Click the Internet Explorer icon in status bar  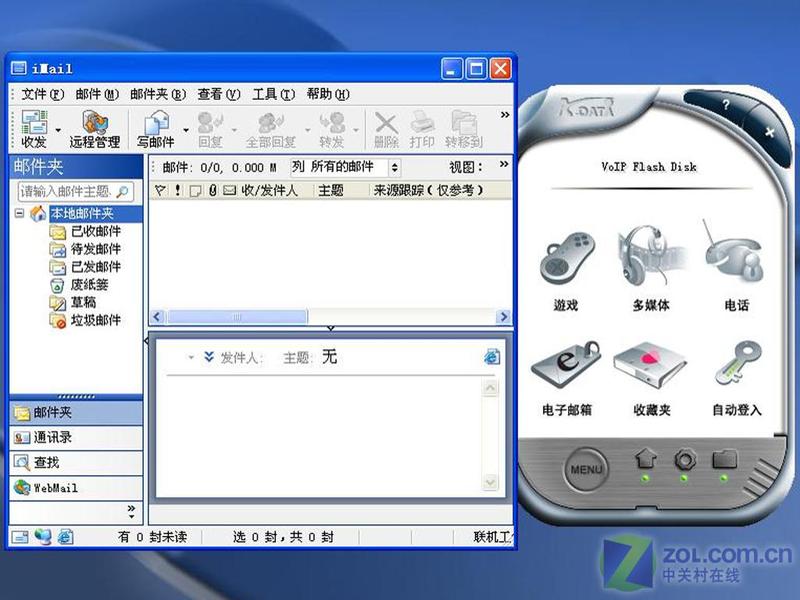pyautogui.click(x=65, y=536)
